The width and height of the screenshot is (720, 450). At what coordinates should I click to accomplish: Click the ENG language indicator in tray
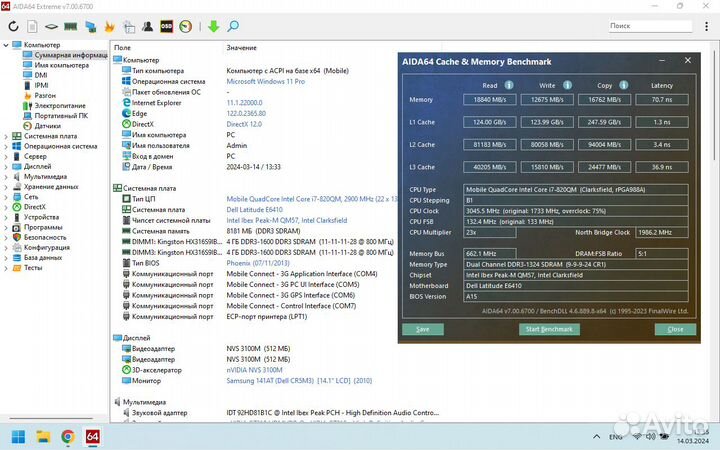pos(616,437)
